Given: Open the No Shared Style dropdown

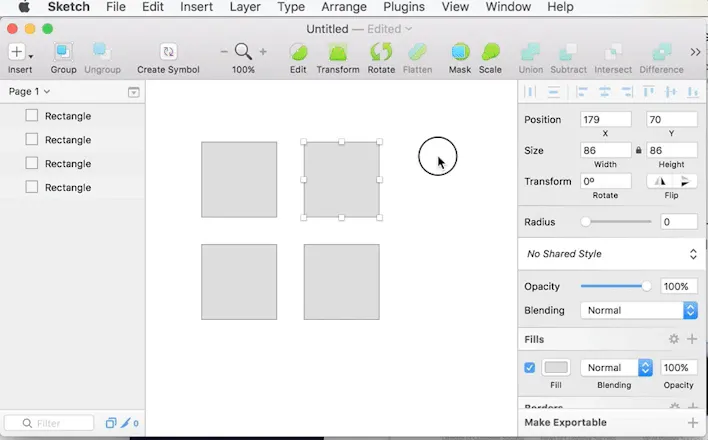Looking at the screenshot, I should click(x=611, y=254).
